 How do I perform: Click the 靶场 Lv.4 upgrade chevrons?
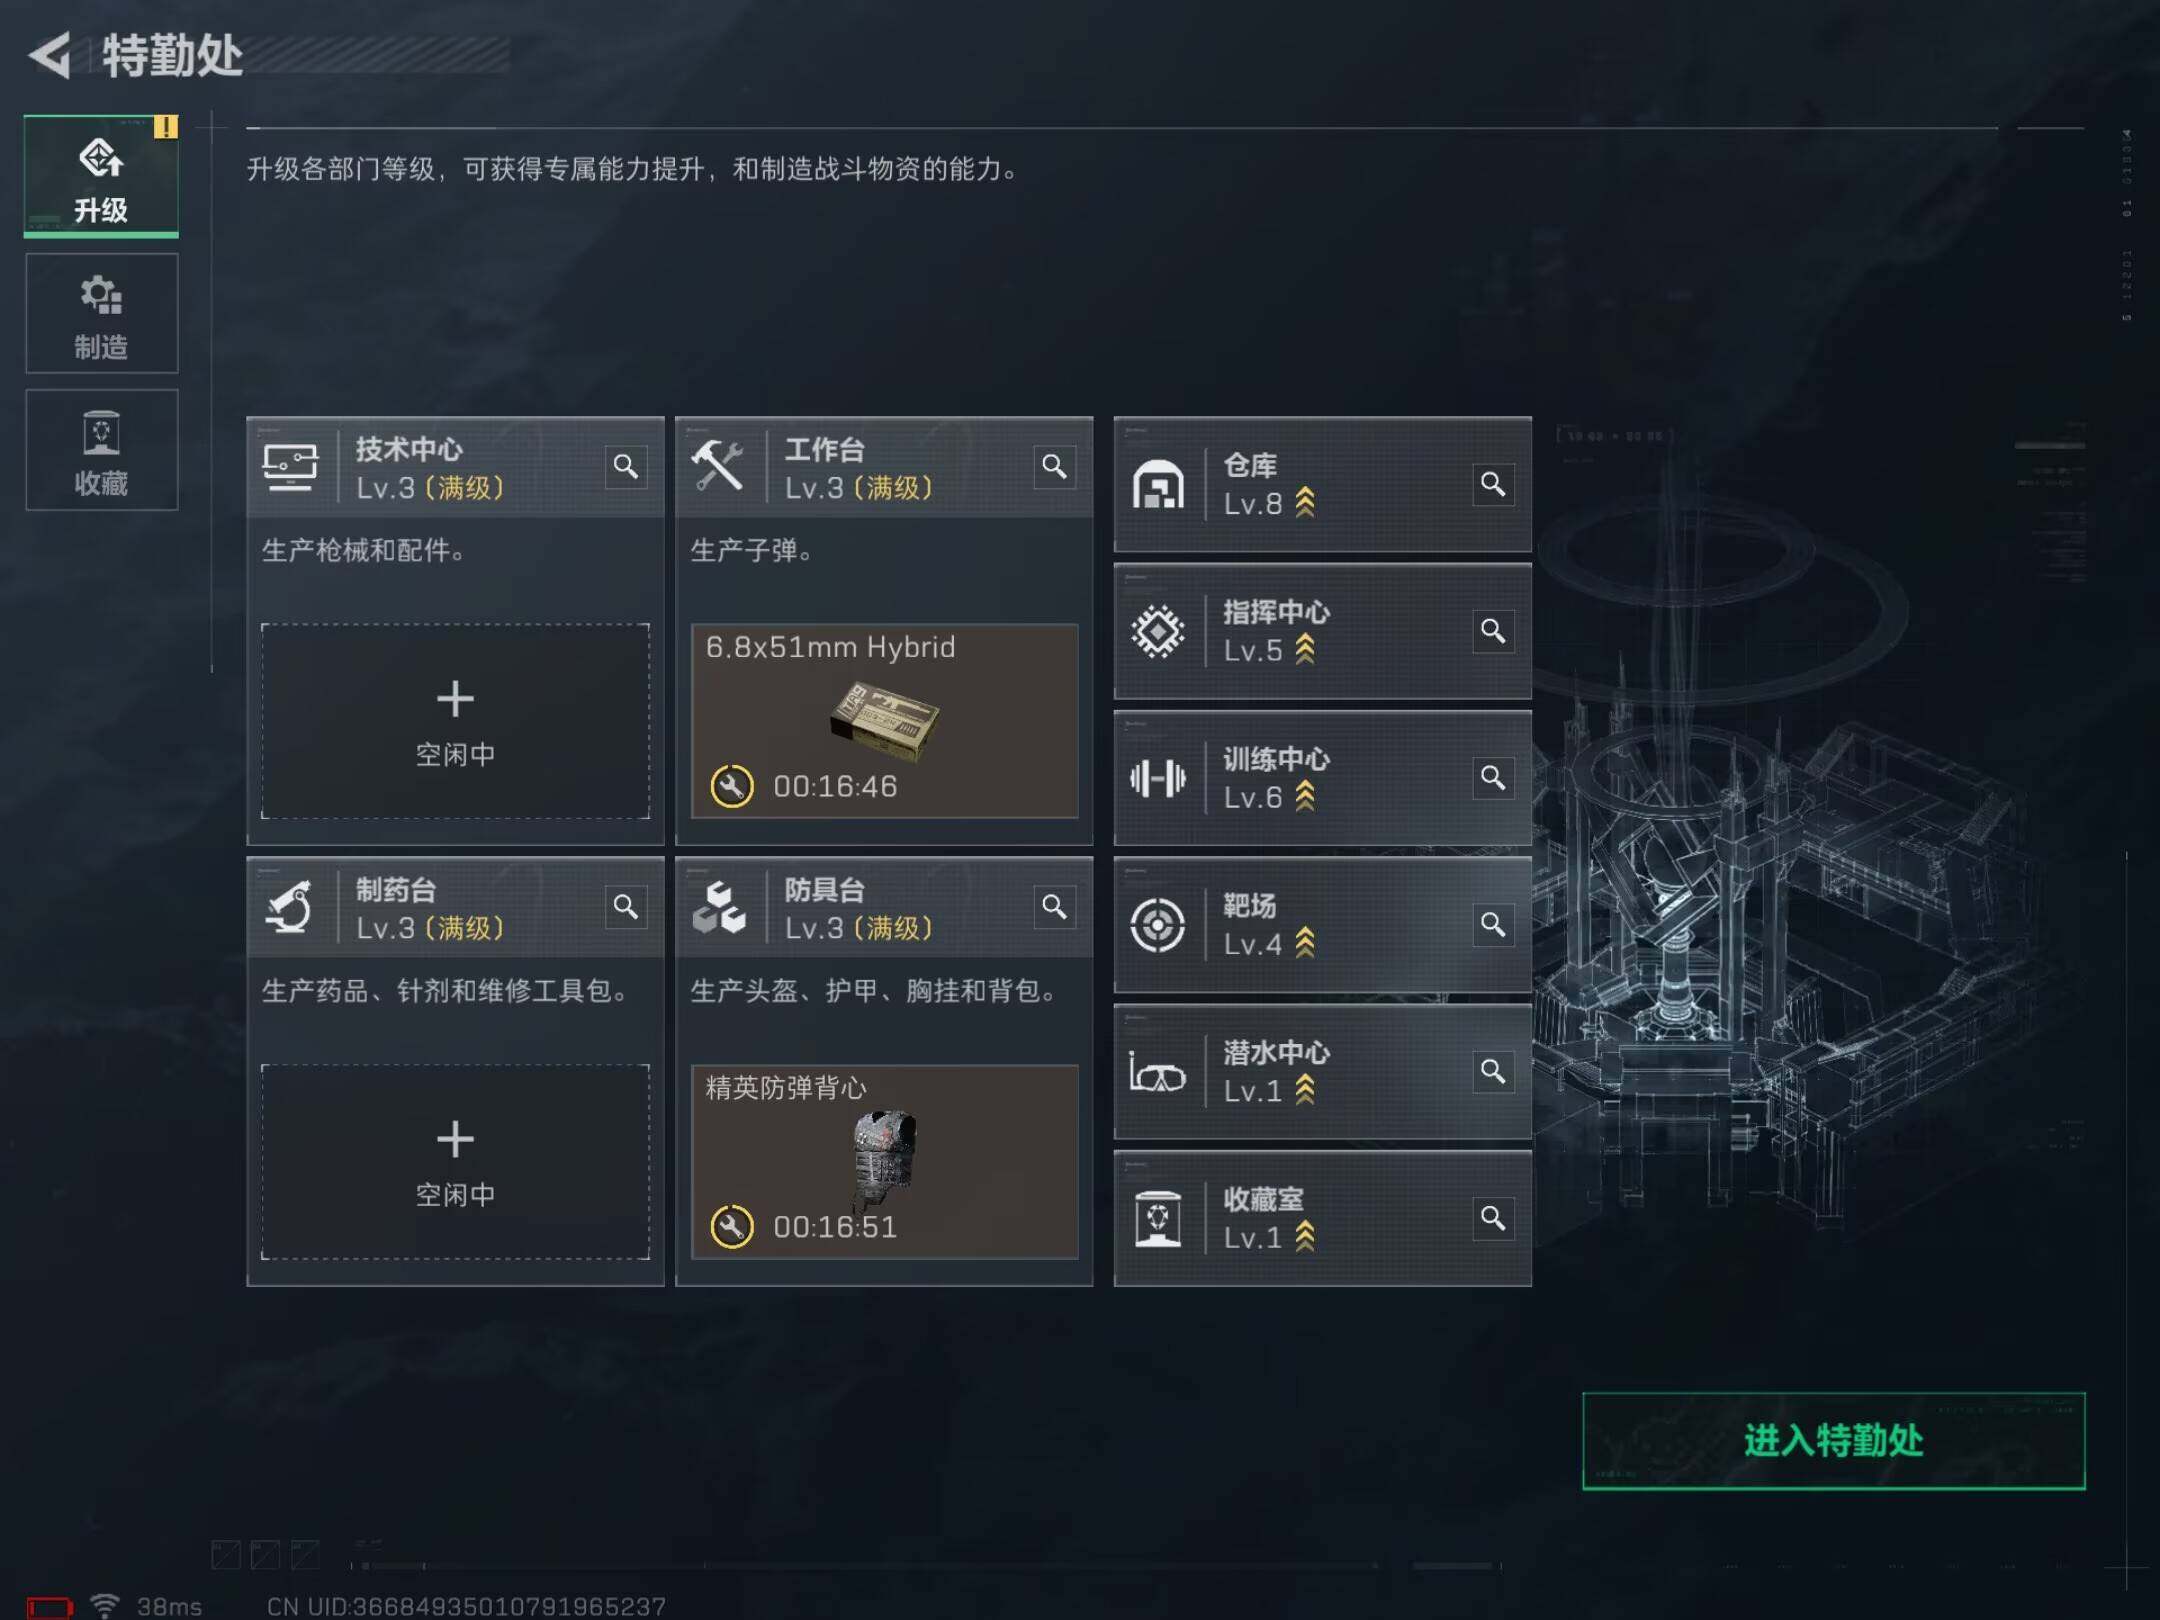(1305, 943)
